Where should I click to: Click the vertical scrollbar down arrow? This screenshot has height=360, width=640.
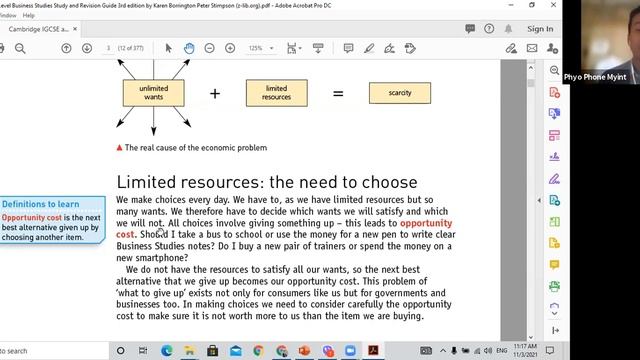[531, 337]
